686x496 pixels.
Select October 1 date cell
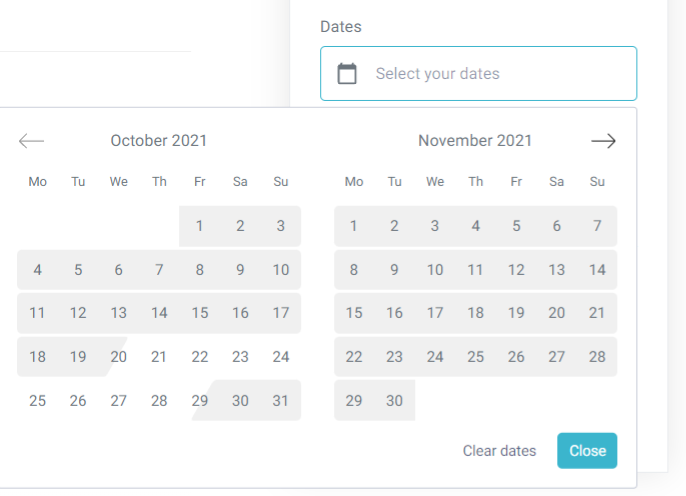pyautogui.click(x=200, y=226)
